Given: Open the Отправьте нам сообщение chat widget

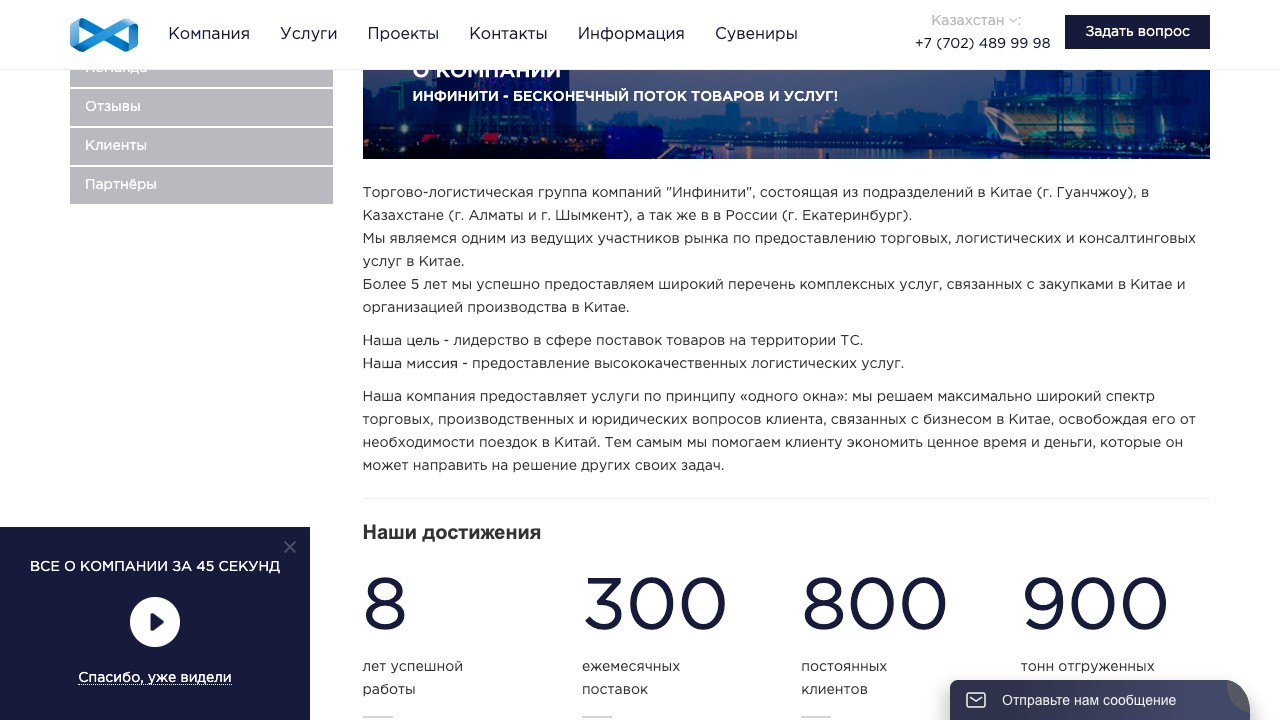Looking at the screenshot, I should click(x=1100, y=700).
